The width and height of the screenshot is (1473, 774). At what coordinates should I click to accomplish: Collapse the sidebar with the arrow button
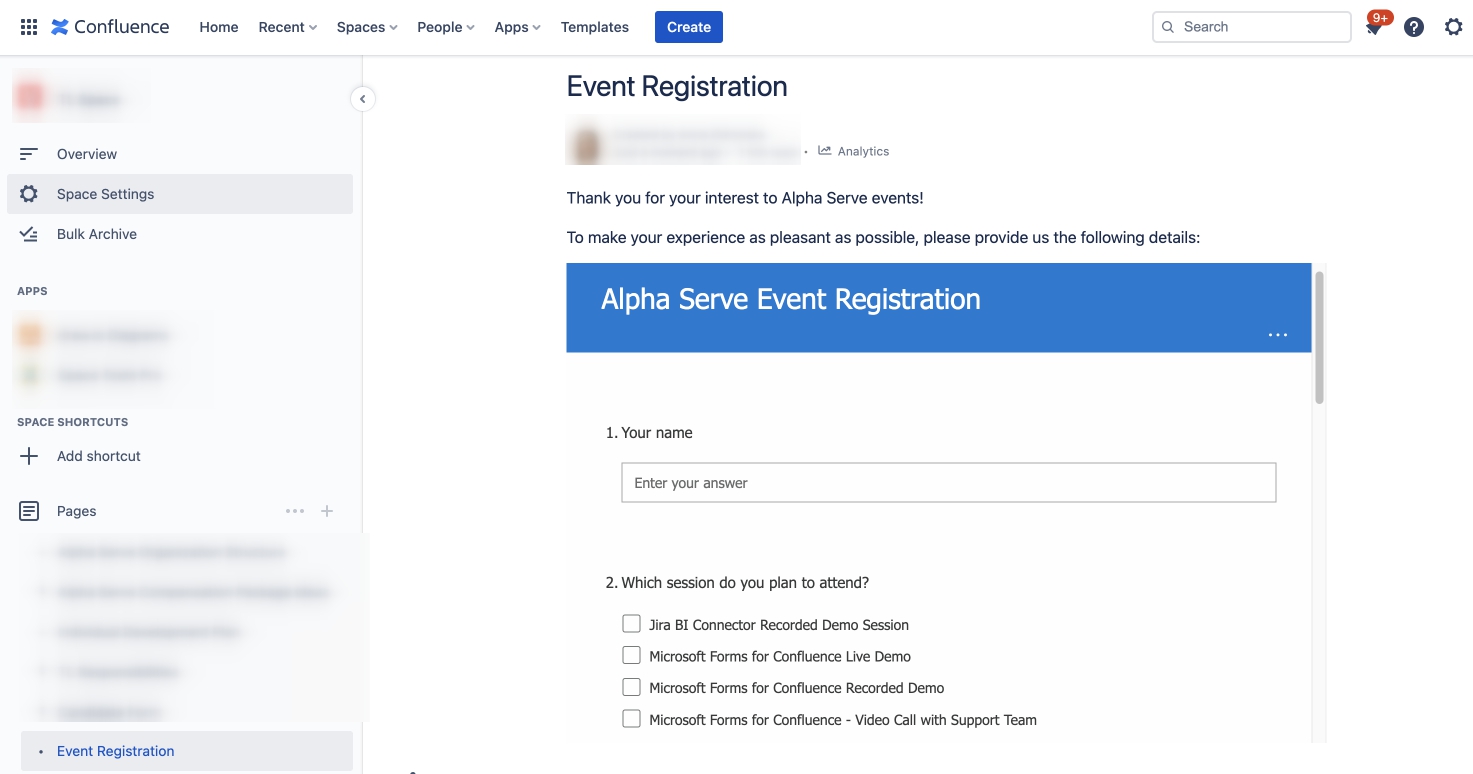363,98
